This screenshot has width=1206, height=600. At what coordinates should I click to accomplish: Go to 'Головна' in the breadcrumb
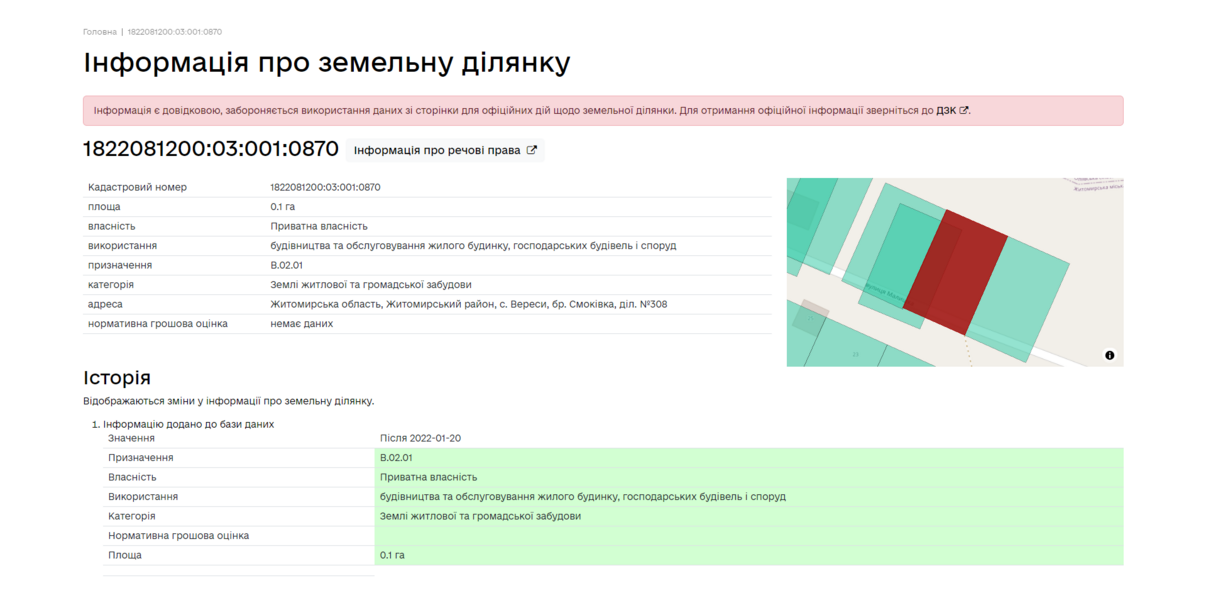click(x=99, y=32)
